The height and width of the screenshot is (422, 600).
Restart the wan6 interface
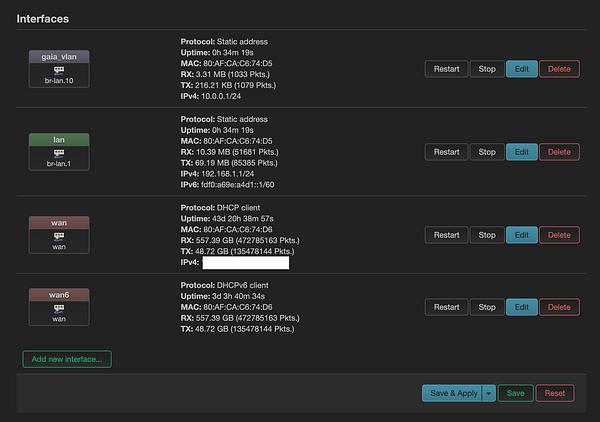446,307
